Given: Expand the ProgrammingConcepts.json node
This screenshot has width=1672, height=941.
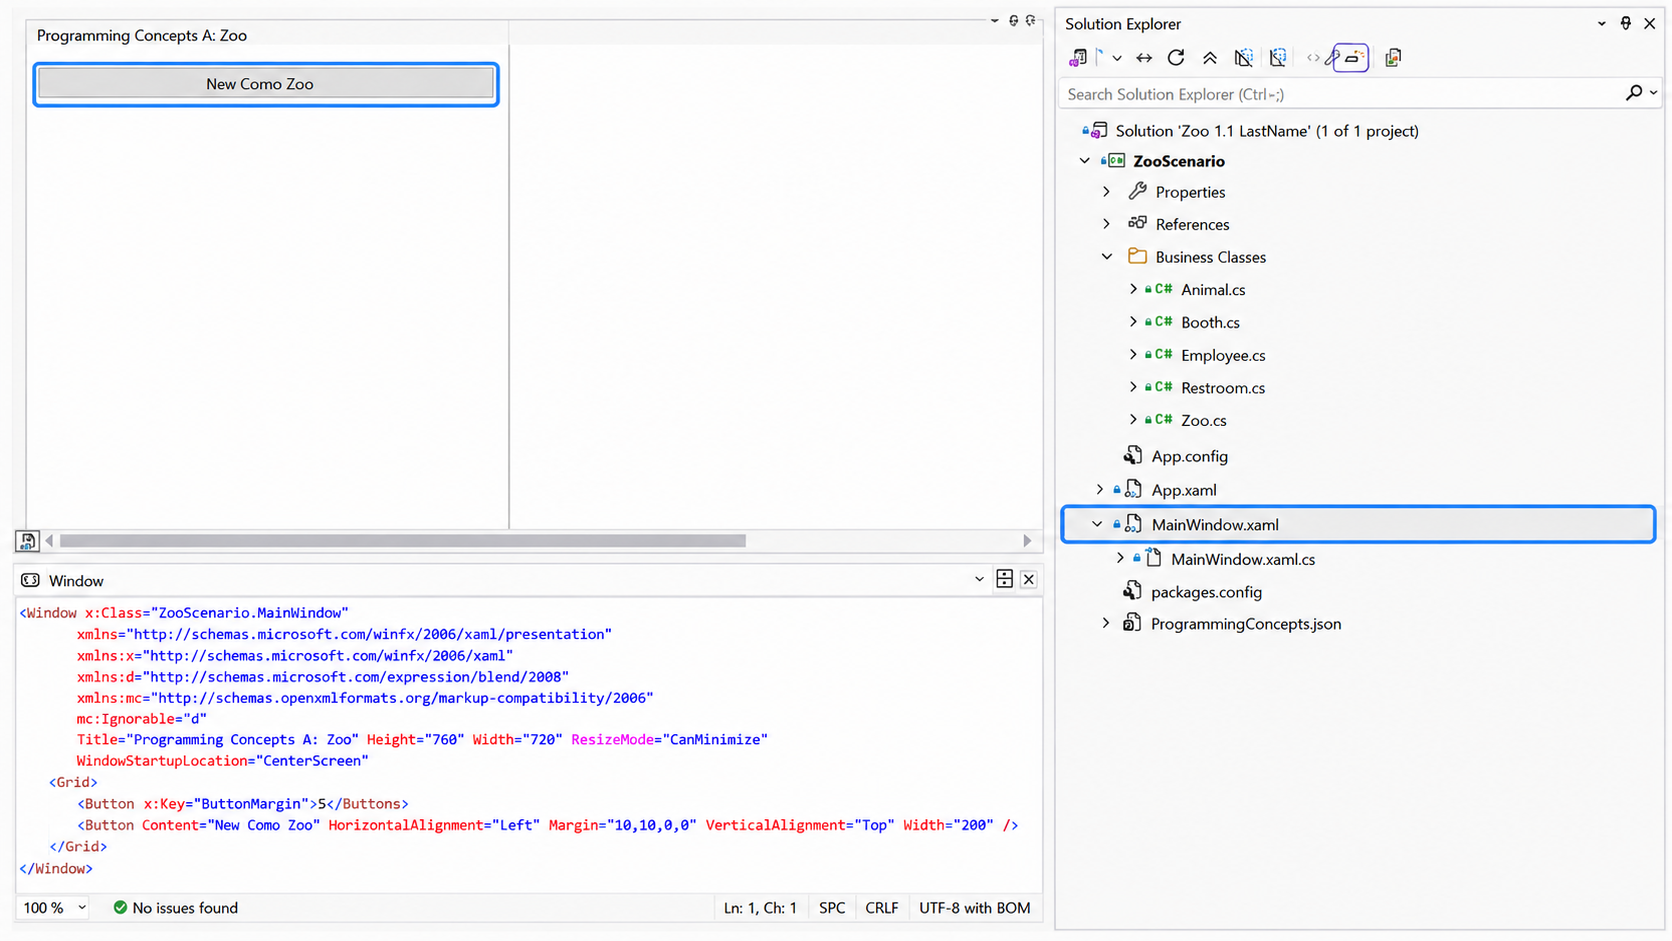Looking at the screenshot, I should coord(1106,624).
